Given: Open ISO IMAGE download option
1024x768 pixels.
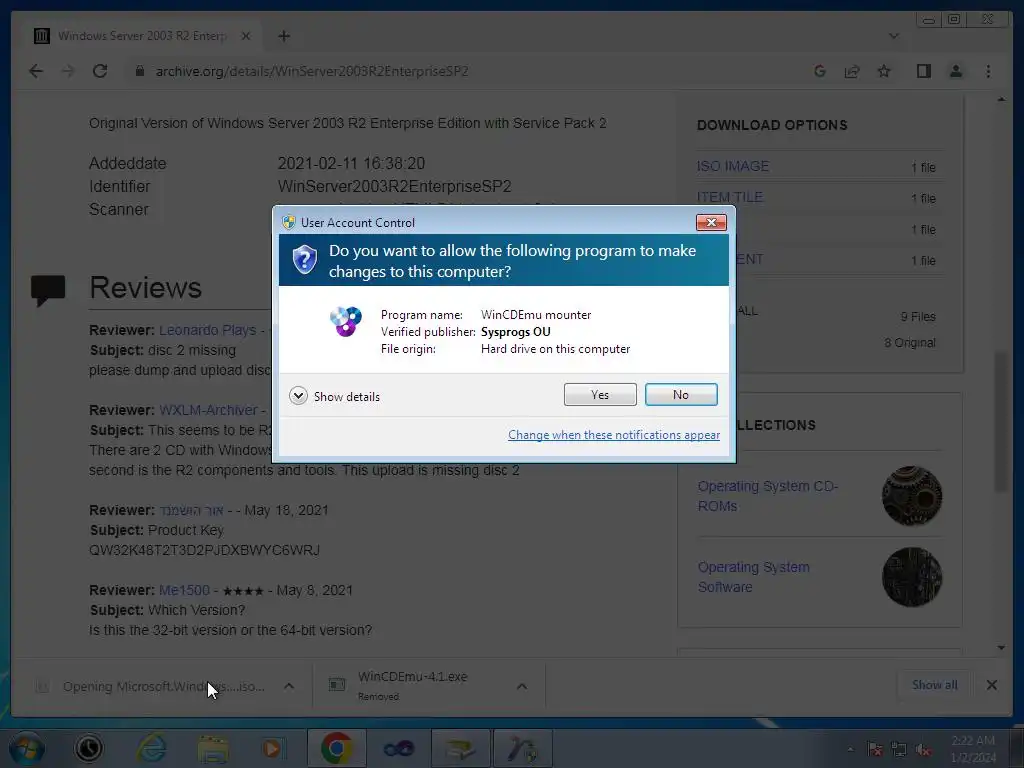Looking at the screenshot, I should pyautogui.click(x=733, y=166).
